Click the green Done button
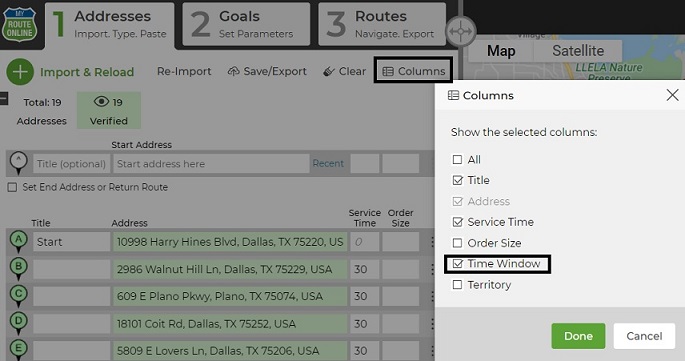Image resolution: width=685 pixels, height=361 pixels. (578, 336)
